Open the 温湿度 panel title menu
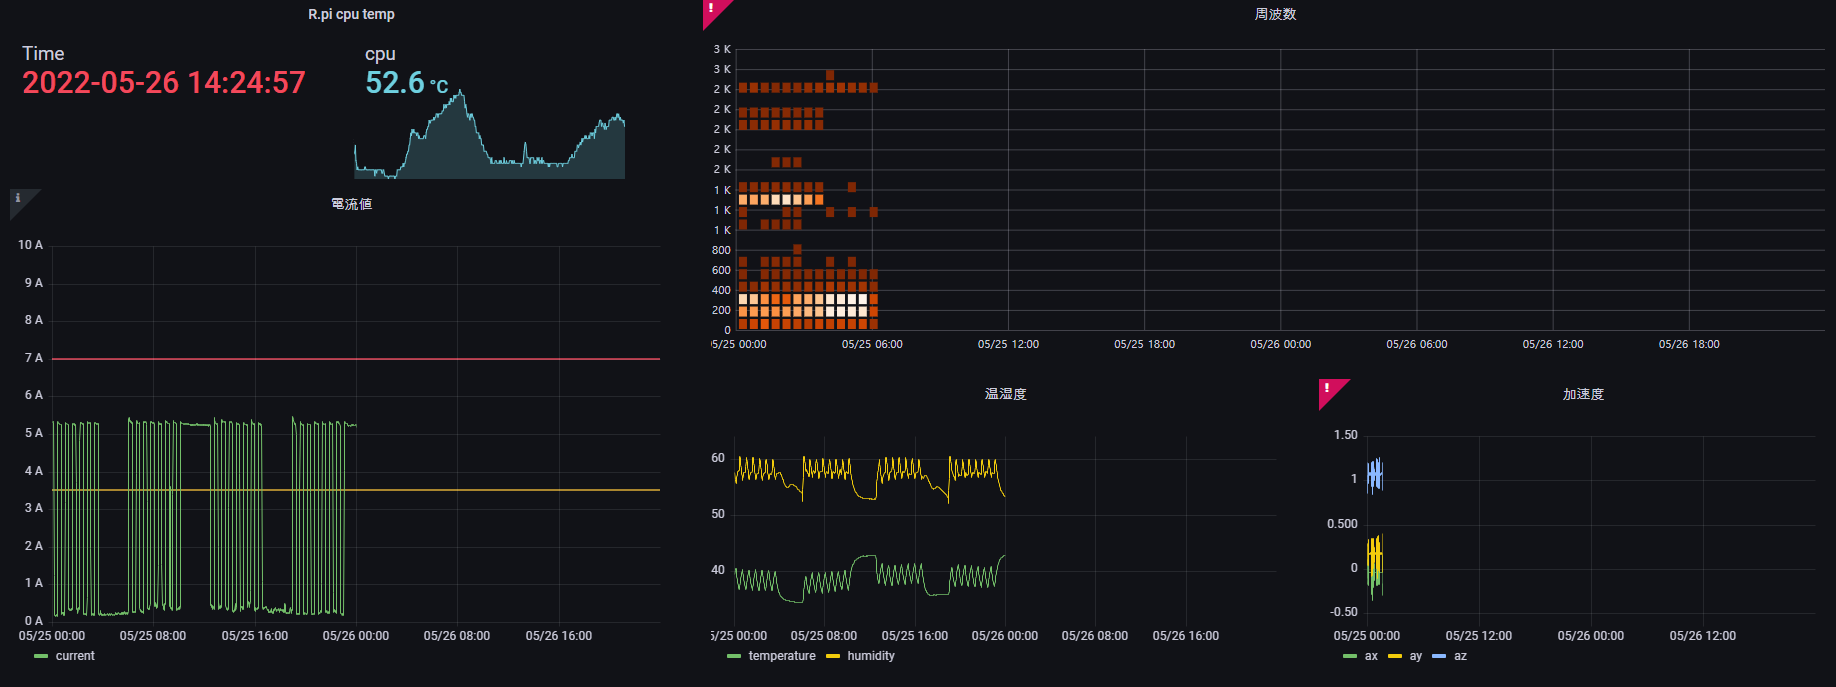The width and height of the screenshot is (1836, 687). tap(1005, 394)
